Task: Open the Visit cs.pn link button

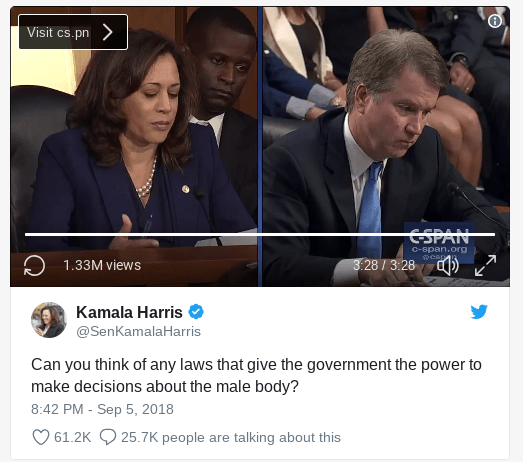Action: pyautogui.click(x=73, y=32)
